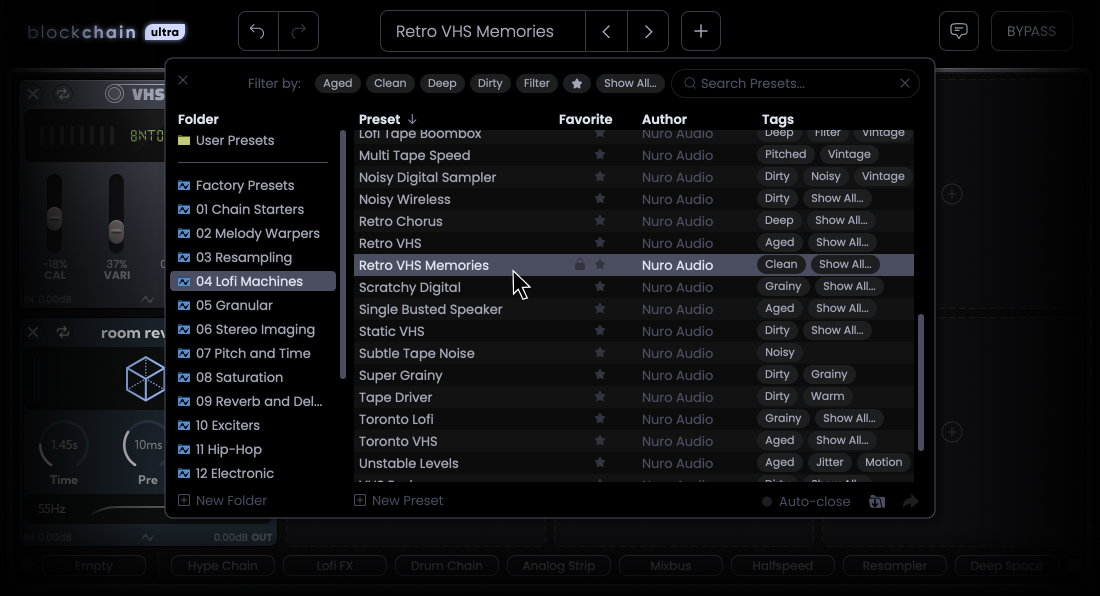
Task: Favorite the Multi Tape Speed preset star
Action: [600, 155]
